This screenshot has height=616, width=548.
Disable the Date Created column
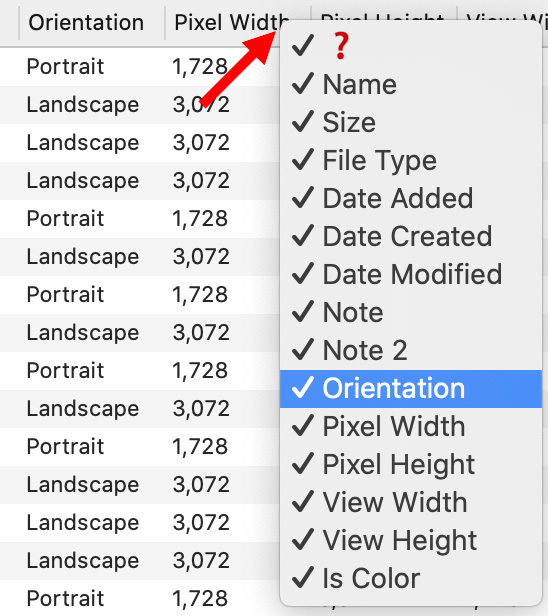tap(411, 236)
